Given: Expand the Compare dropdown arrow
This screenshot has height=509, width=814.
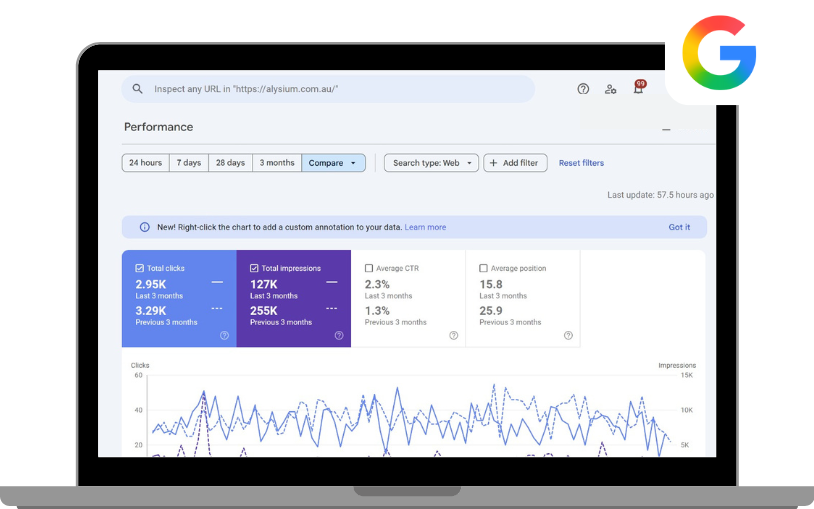Looking at the screenshot, I should coord(354,163).
